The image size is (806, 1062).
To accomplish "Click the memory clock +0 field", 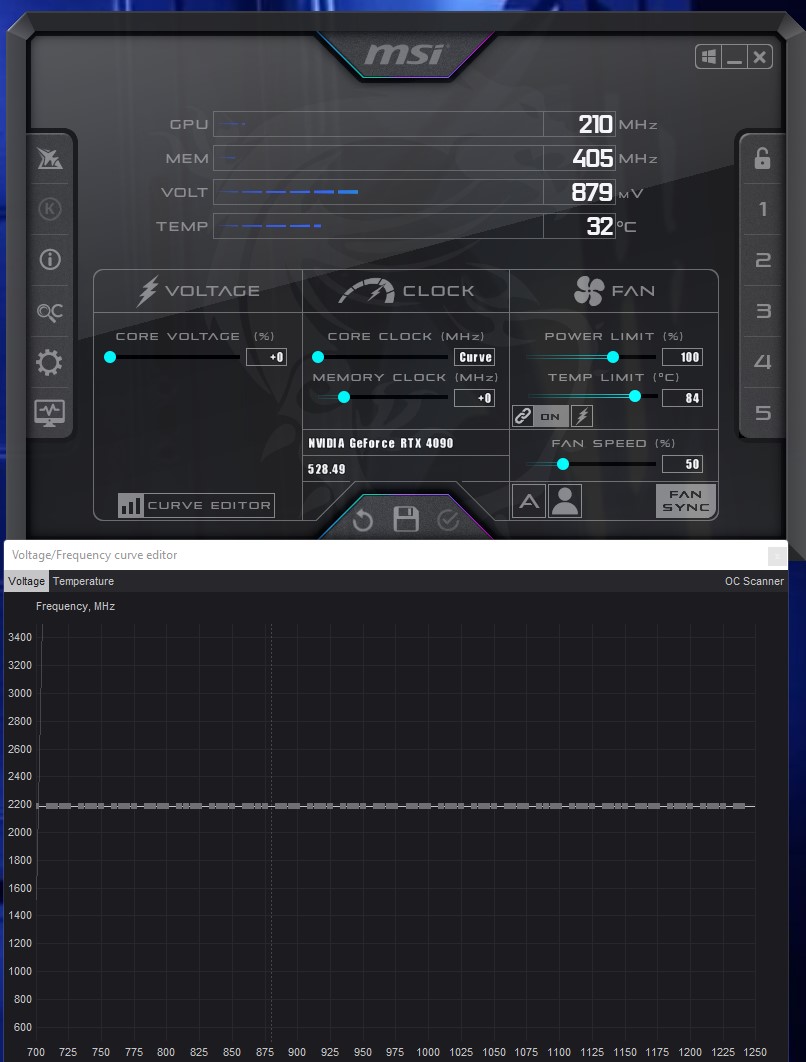I will (474, 398).
